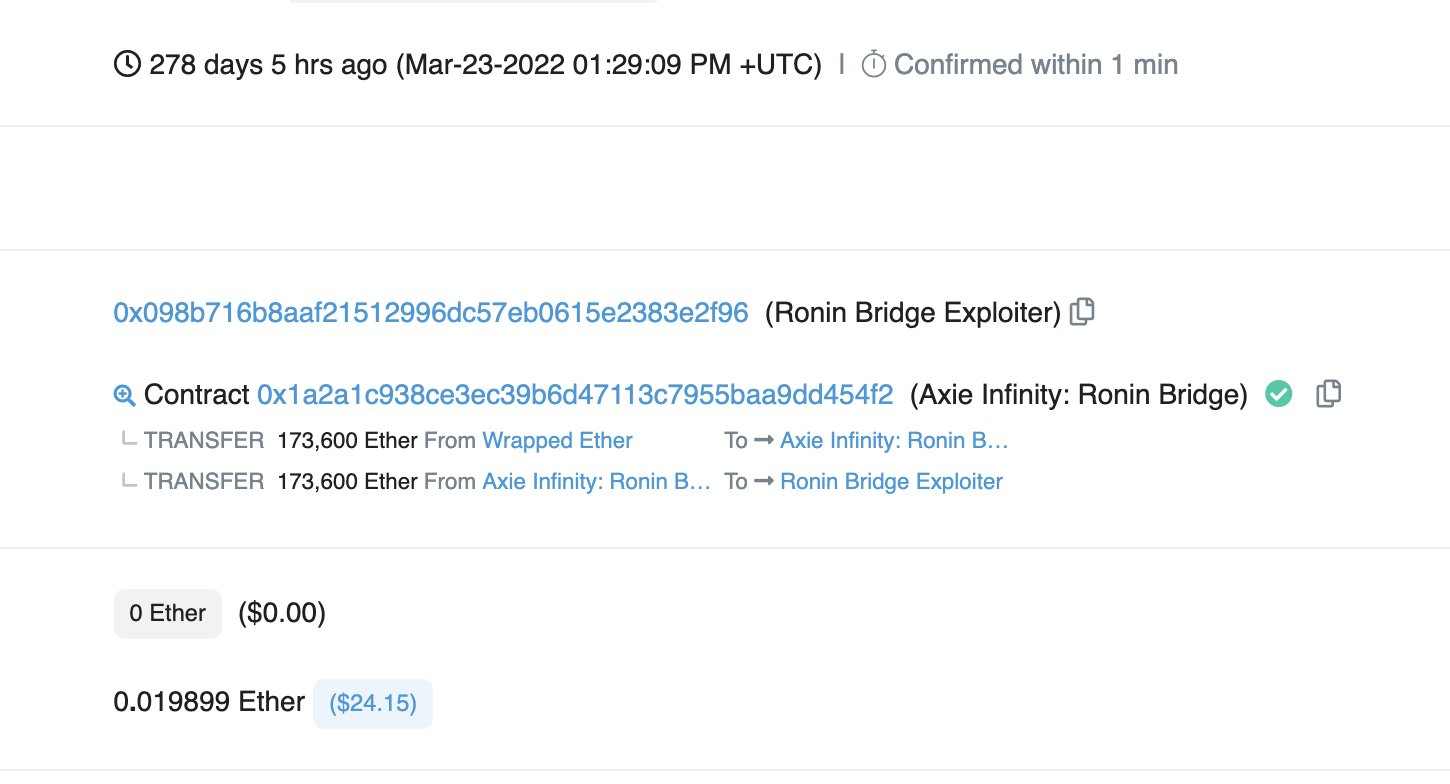Copy the Axie Infinity Ronin Bridge contract address
This screenshot has width=1450, height=784.
tap(1328, 394)
